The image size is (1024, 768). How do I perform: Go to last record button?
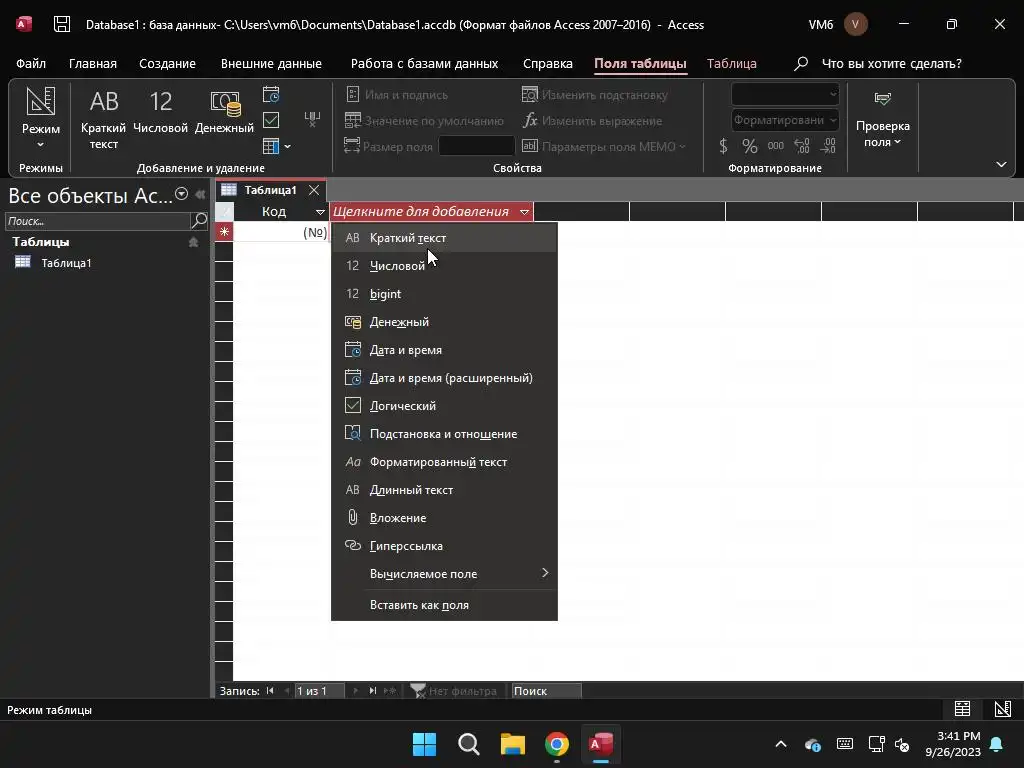point(372,690)
